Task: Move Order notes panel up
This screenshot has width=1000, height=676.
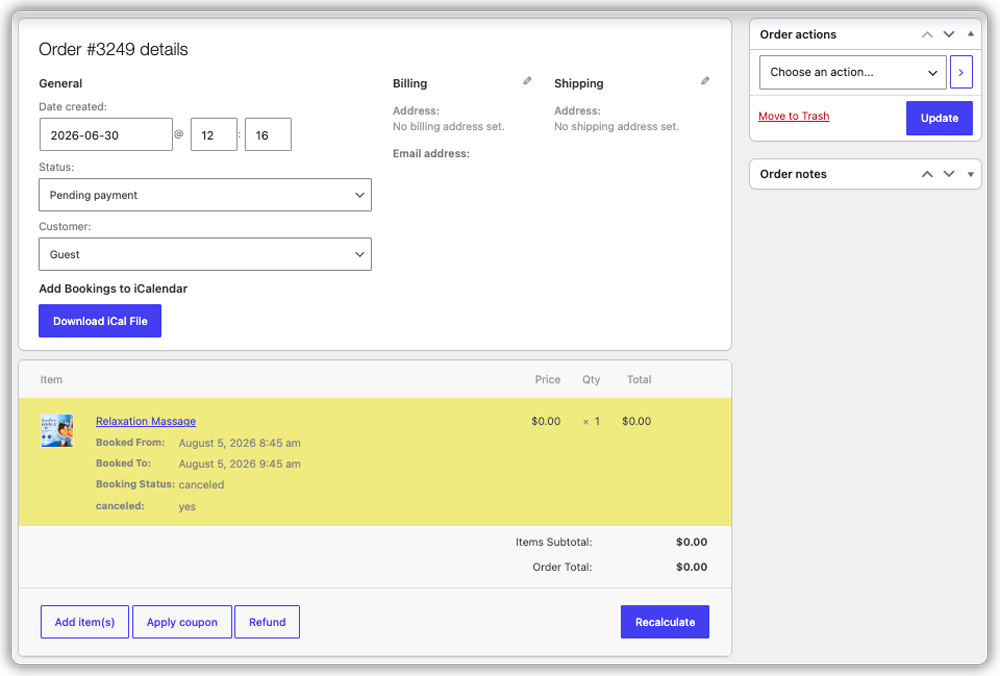Action: (x=927, y=174)
